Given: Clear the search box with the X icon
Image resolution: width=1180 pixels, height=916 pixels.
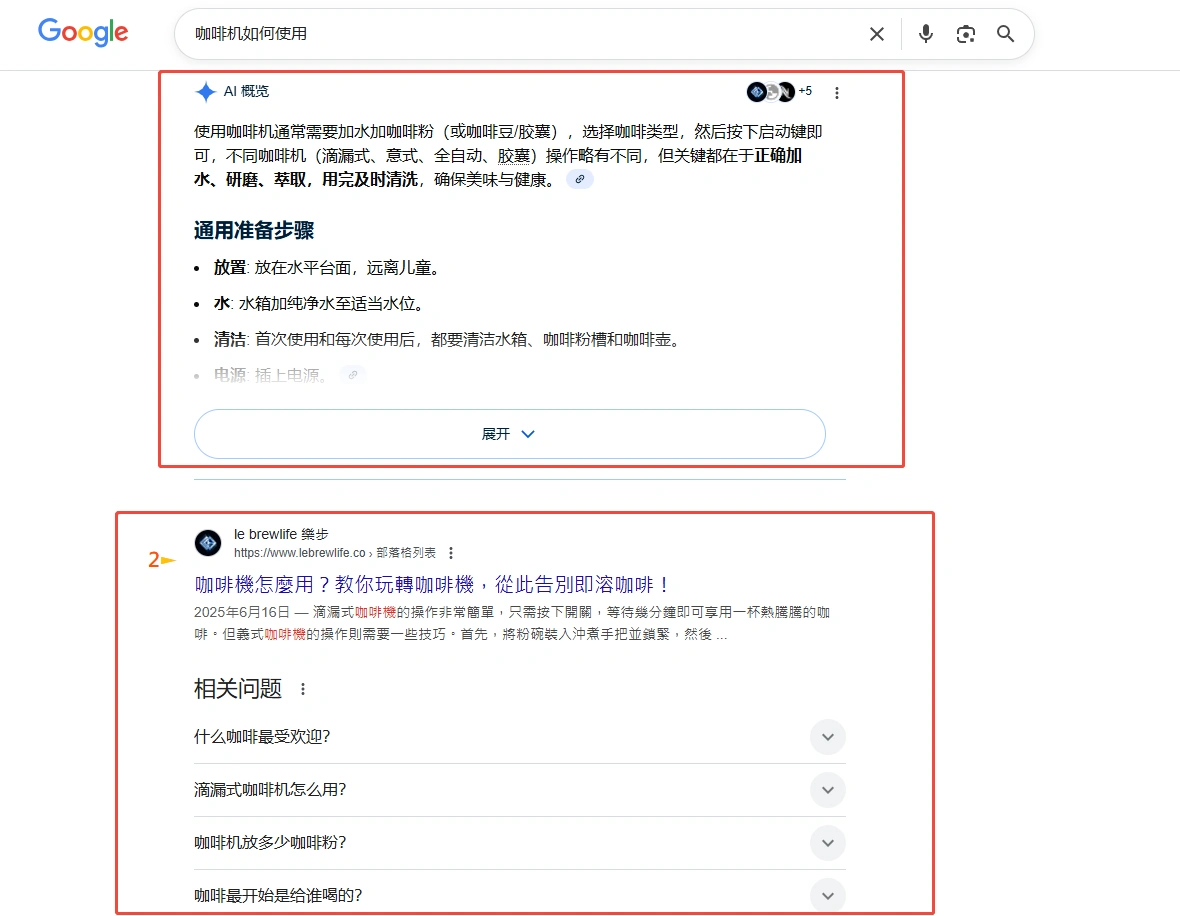Looking at the screenshot, I should coord(876,34).
